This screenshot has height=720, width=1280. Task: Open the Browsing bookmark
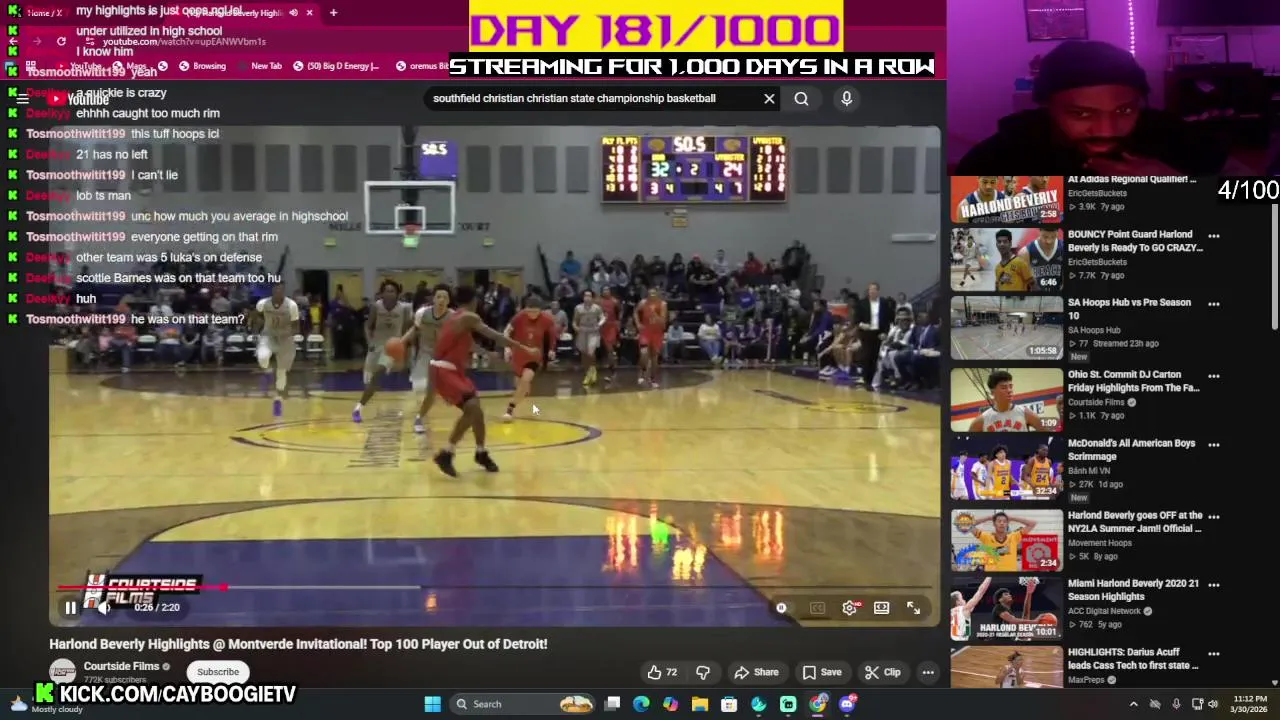click(202, 66)
